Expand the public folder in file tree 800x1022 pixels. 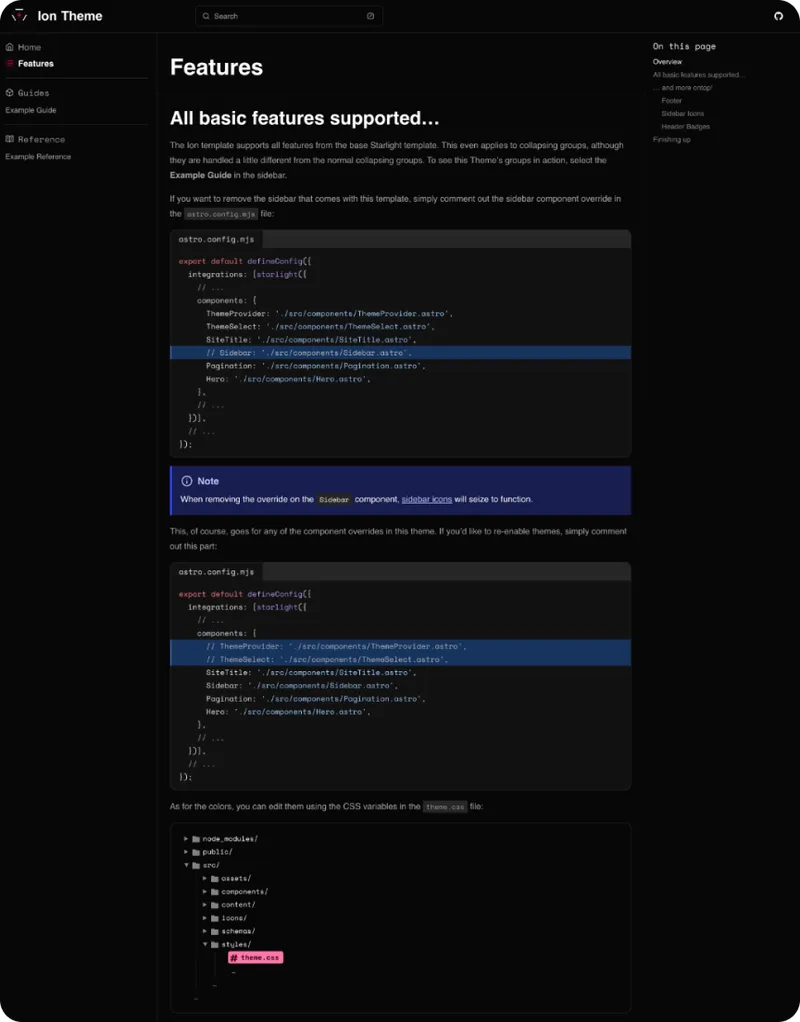click(186, 852)
